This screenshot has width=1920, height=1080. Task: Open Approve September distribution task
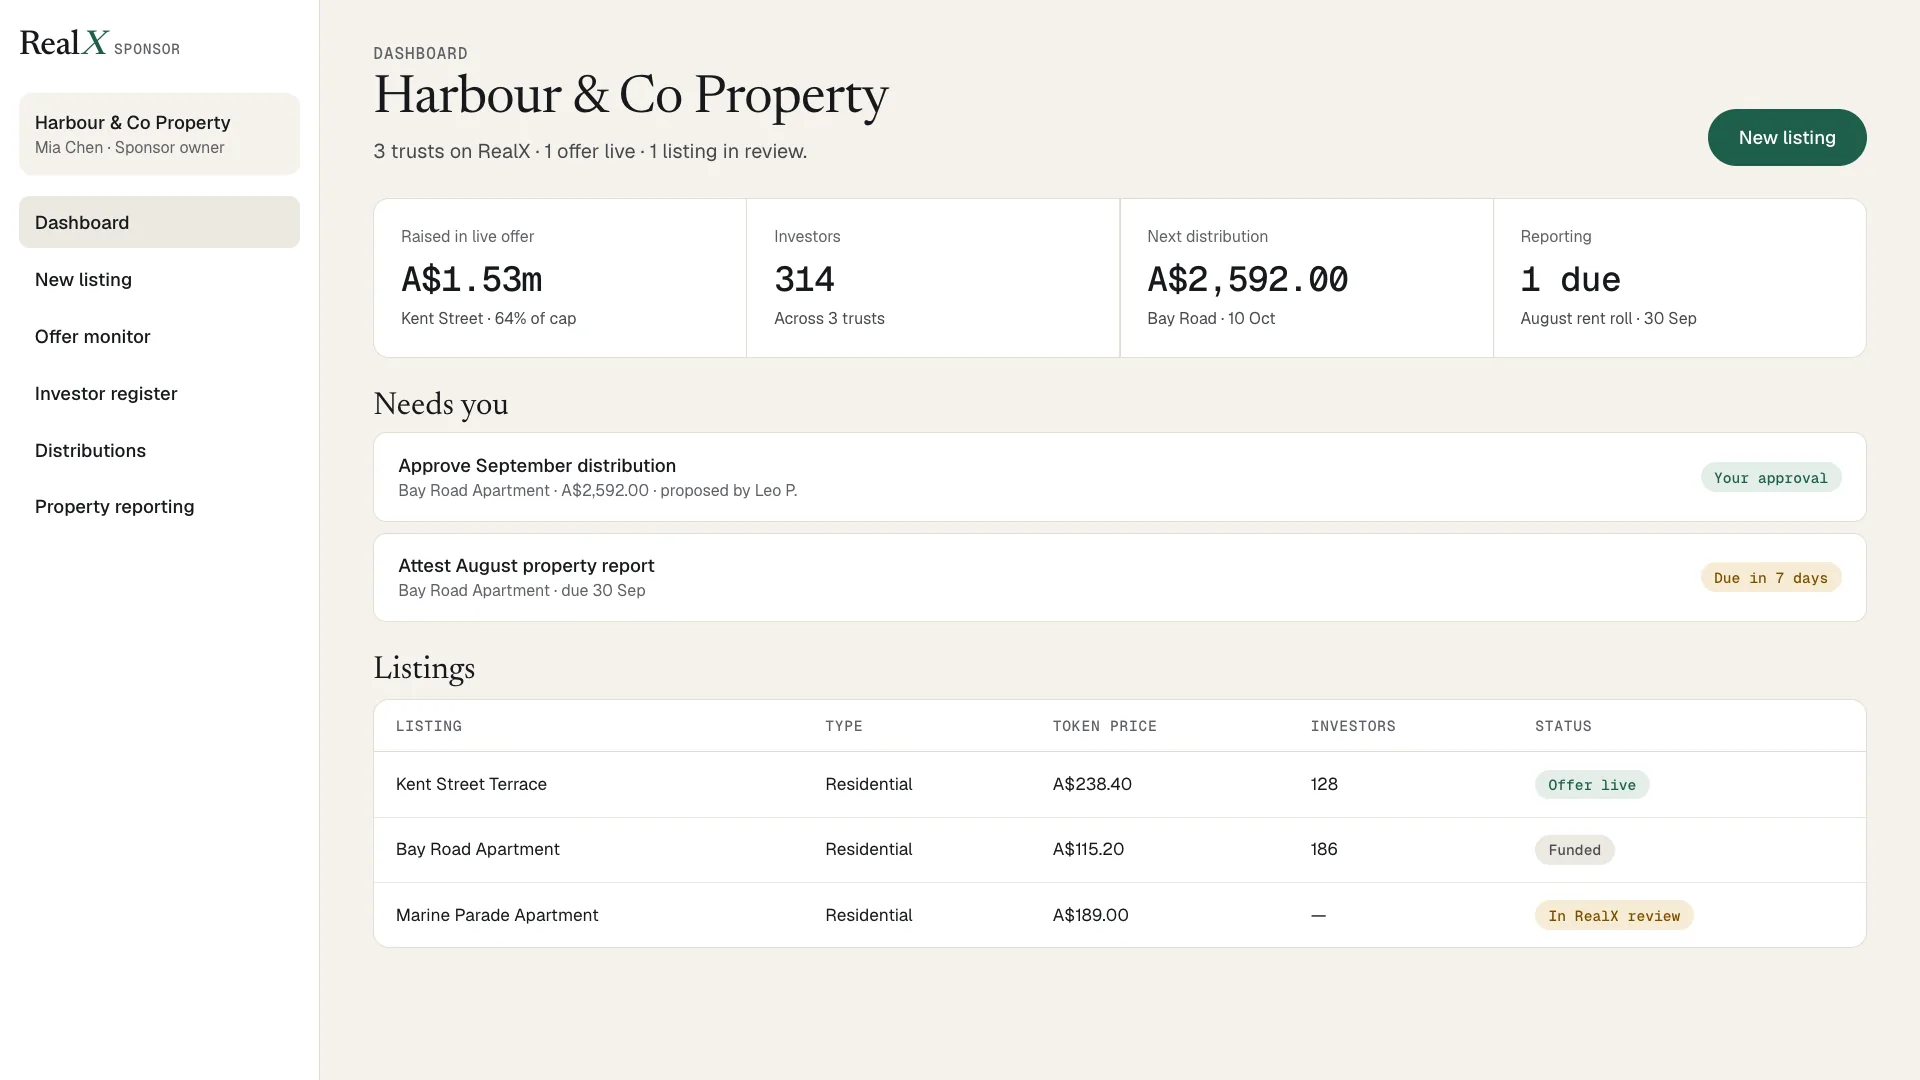pyautogui.click(x=1119, y=477)
